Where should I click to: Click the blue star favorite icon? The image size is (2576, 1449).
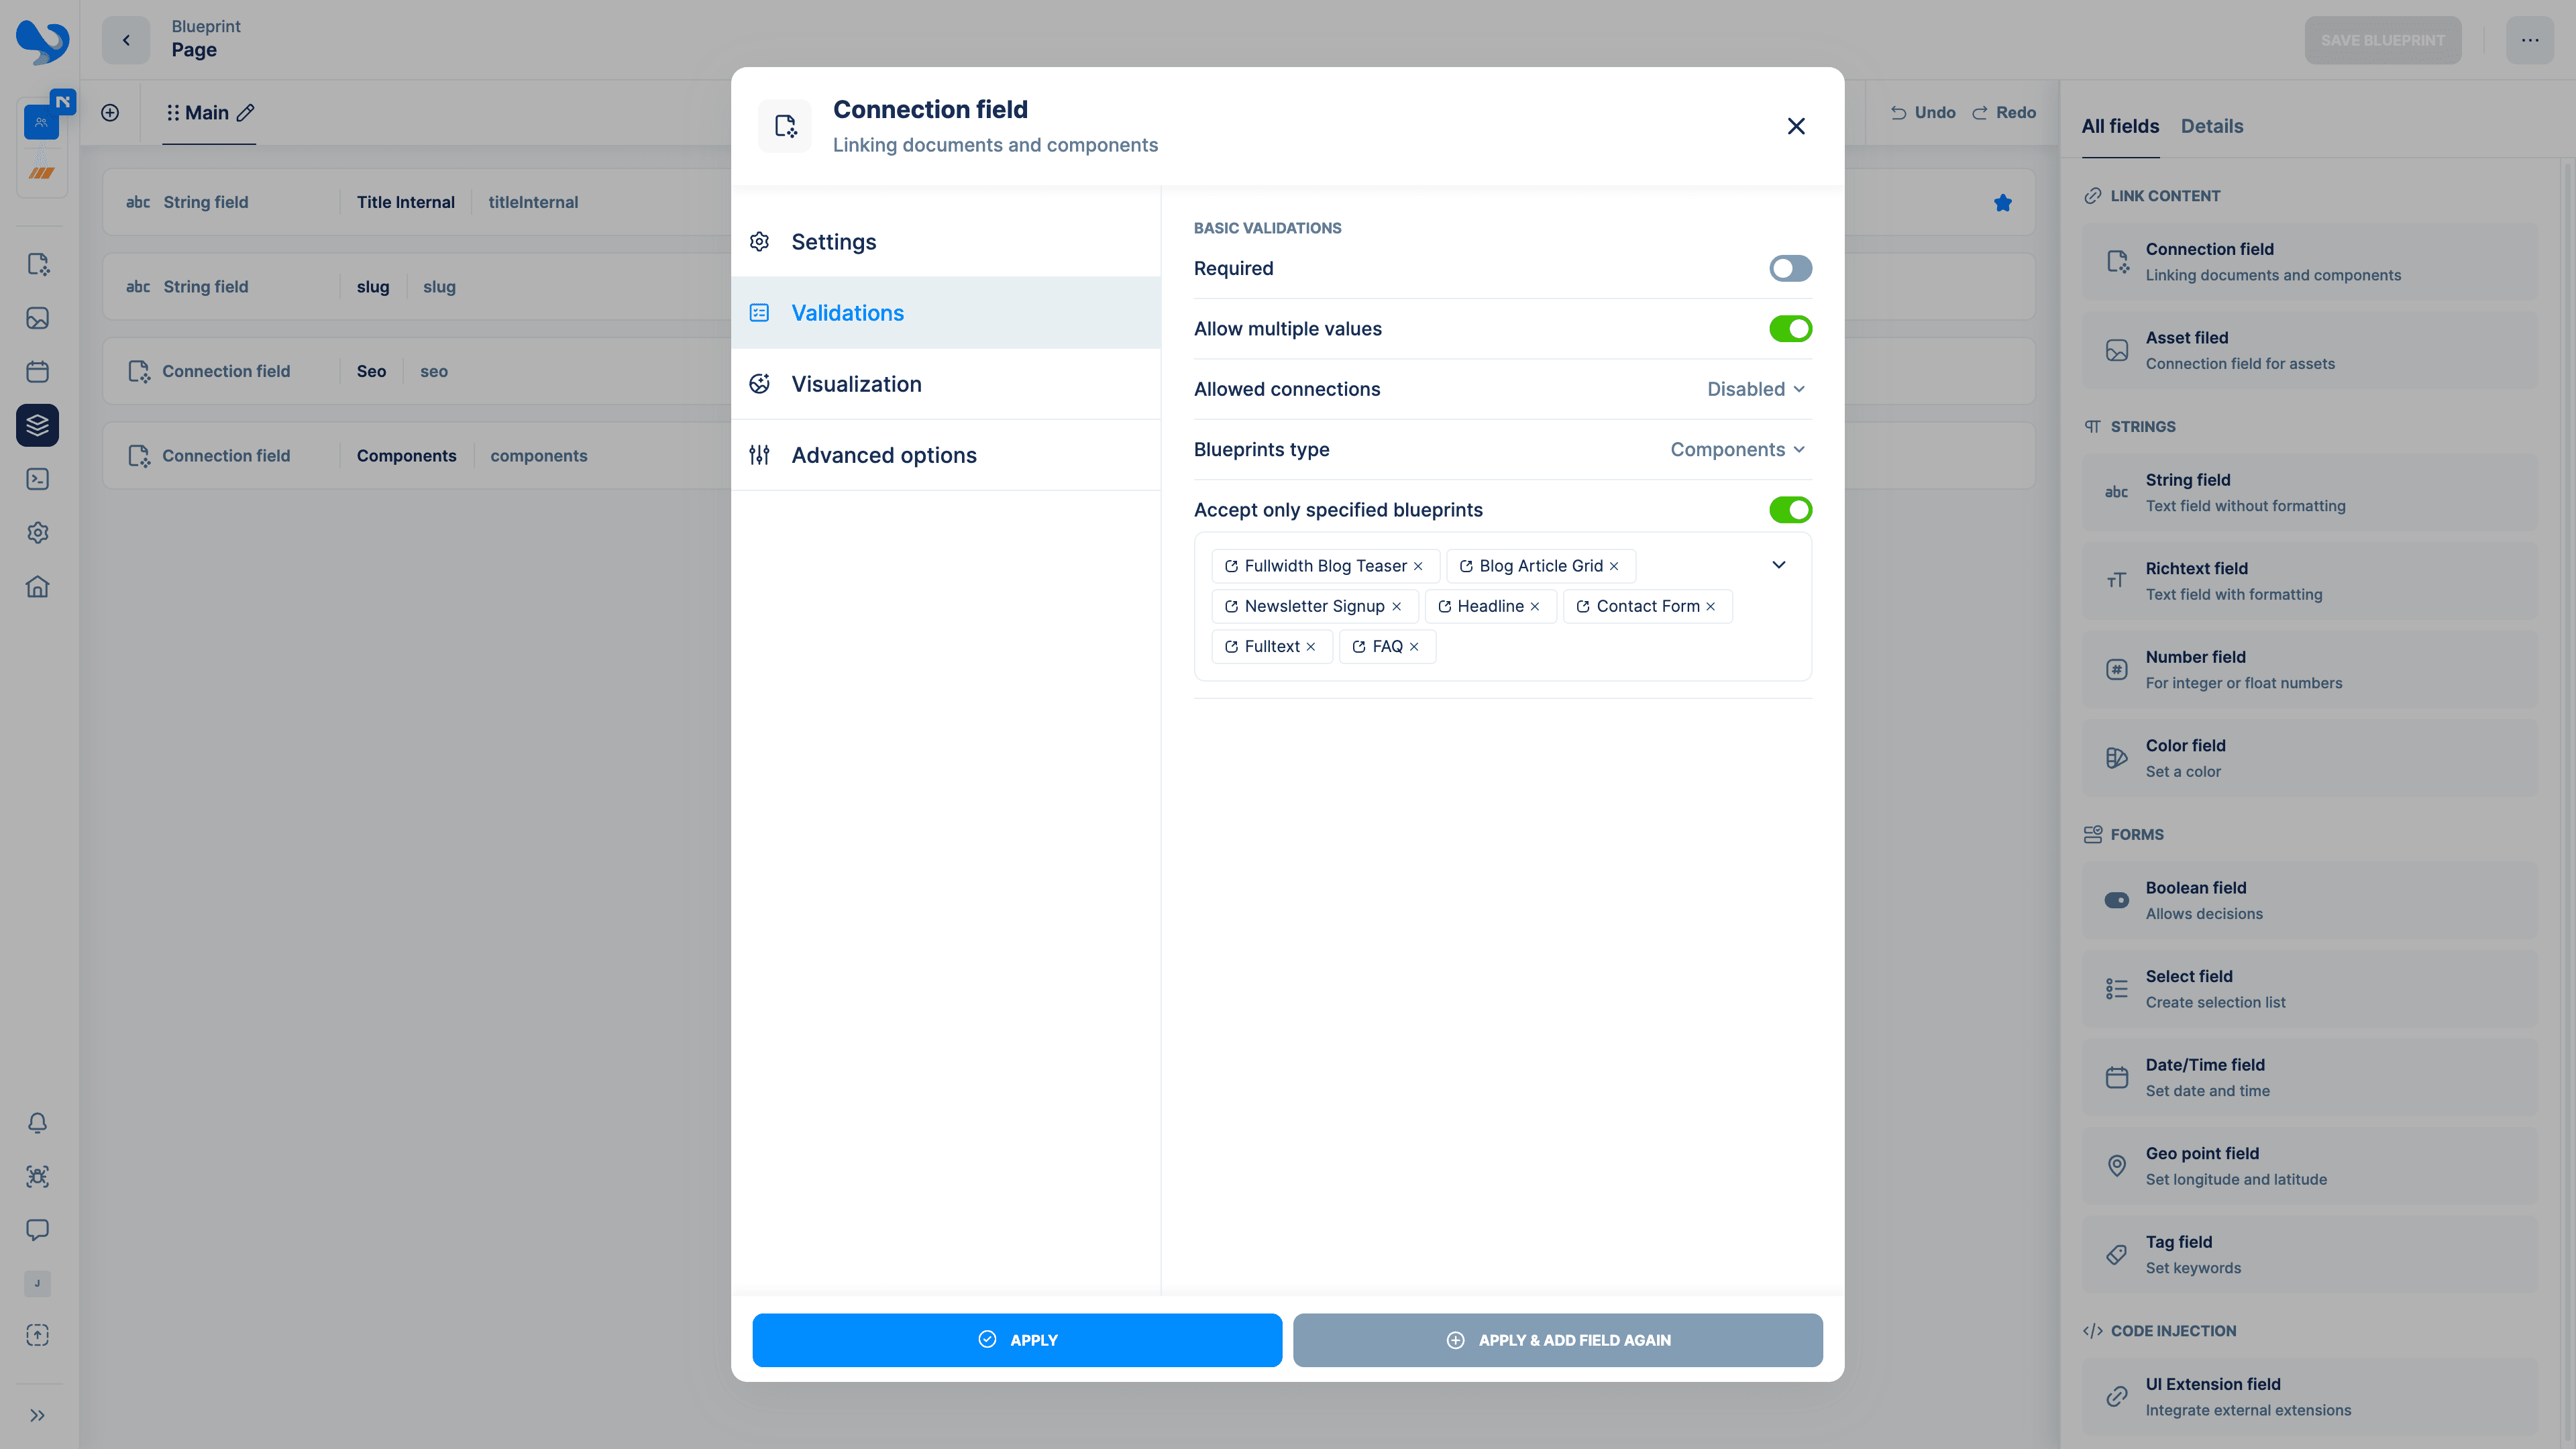[x=2002, y=203]
